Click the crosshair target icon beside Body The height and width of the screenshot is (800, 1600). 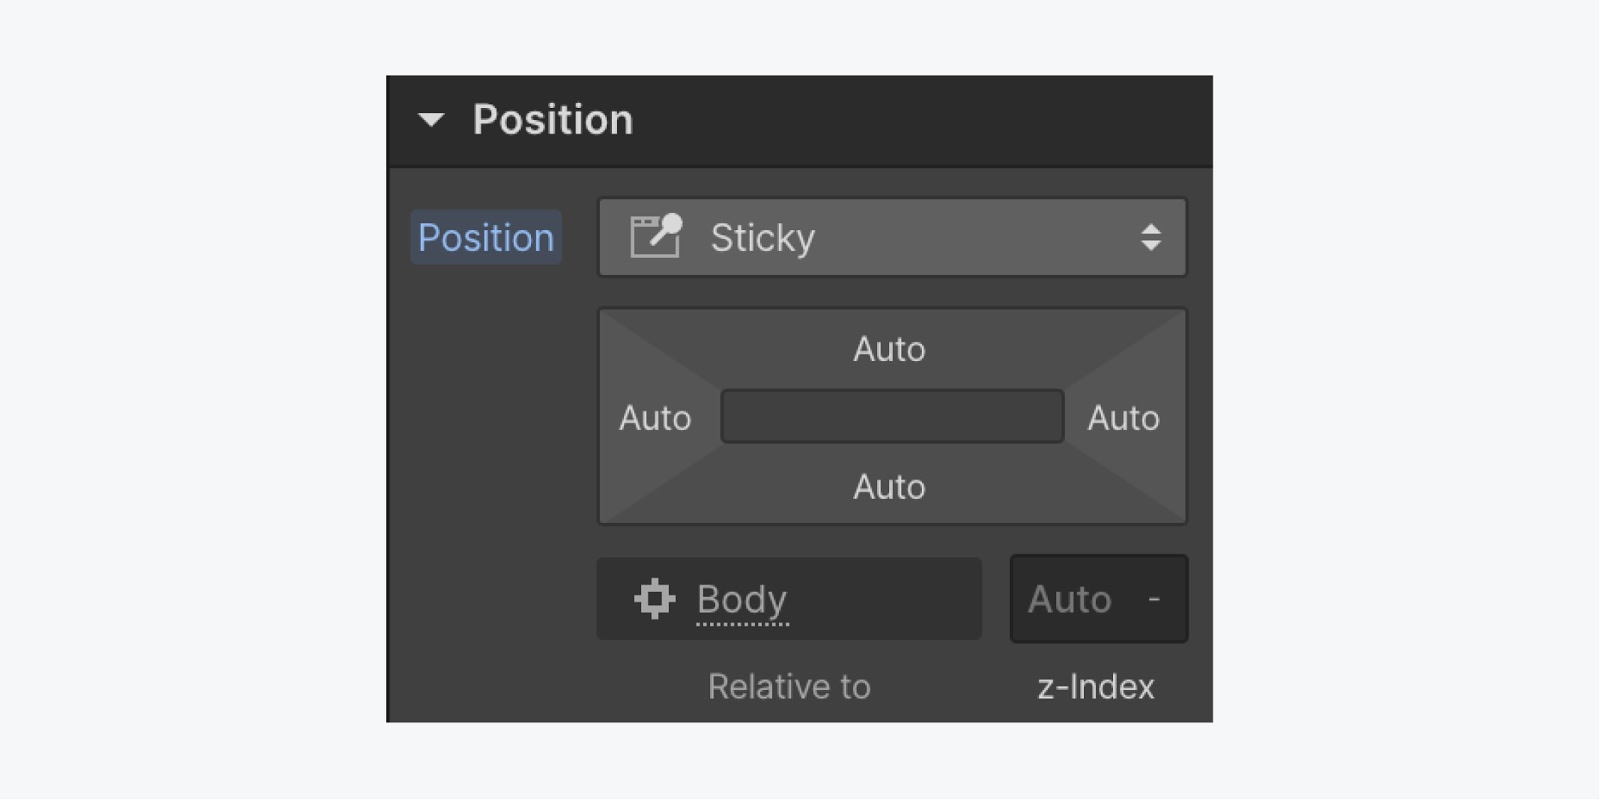pos(655,599)
